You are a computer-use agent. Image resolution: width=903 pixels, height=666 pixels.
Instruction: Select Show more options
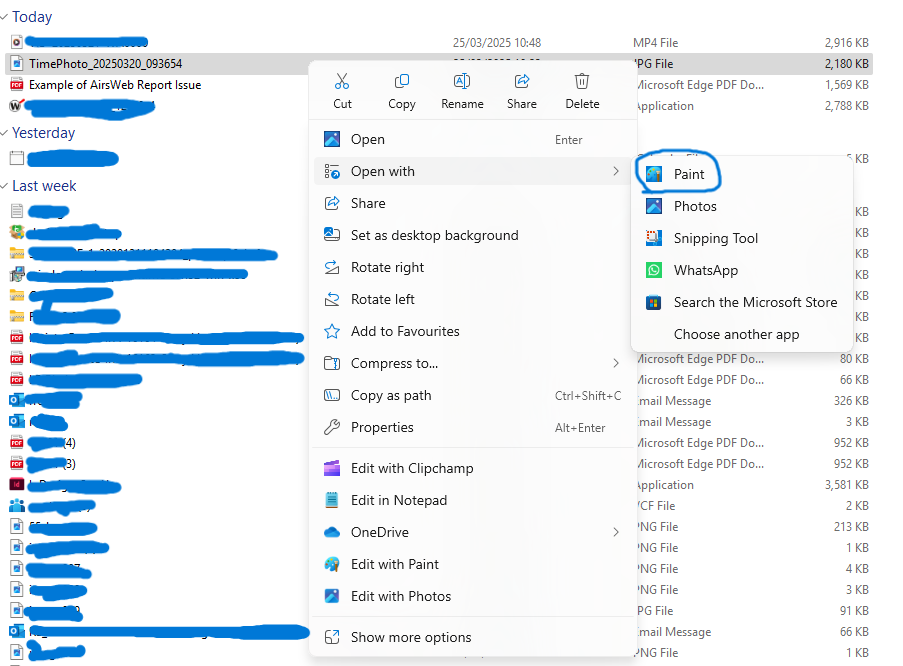pos(473,637)
